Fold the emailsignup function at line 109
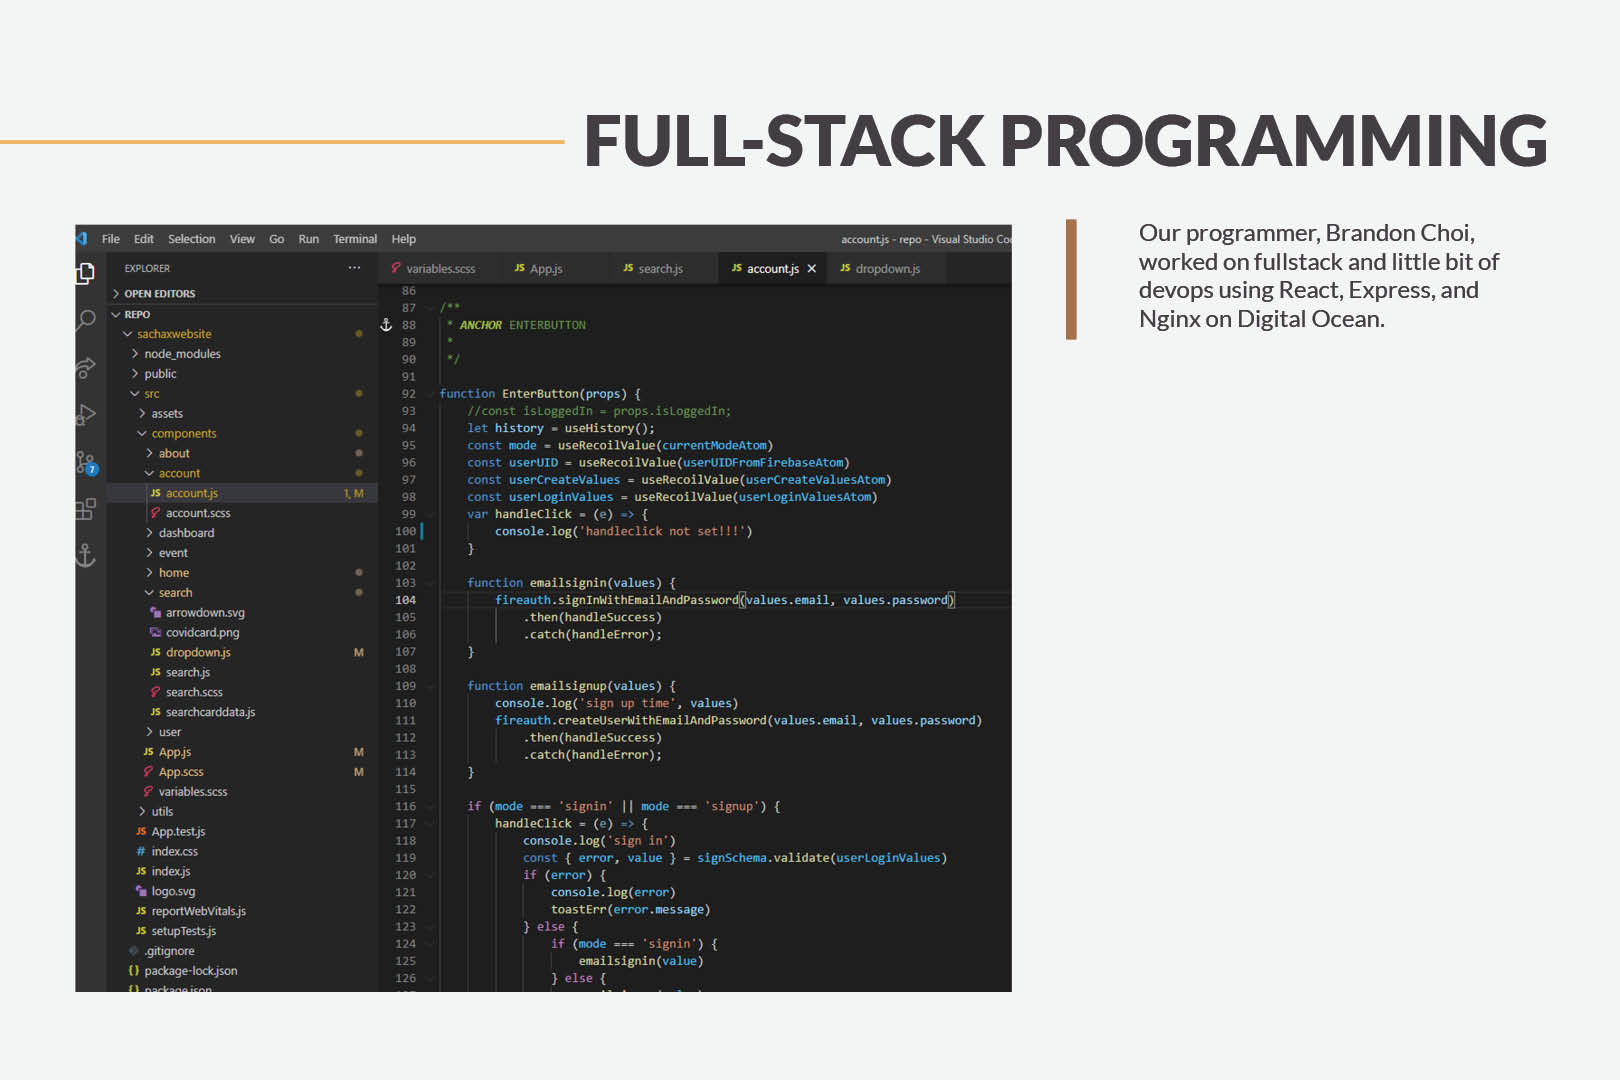This screenshot has height=1080, width=1620. click(x=430, y=686)
